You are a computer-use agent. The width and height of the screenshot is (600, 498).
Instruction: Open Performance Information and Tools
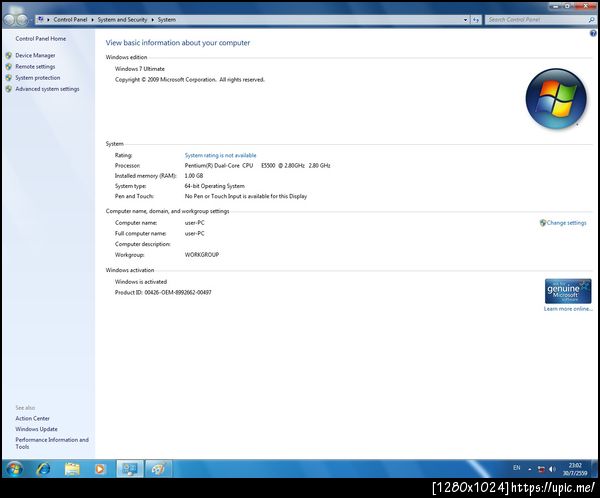[x=52, y=443]
